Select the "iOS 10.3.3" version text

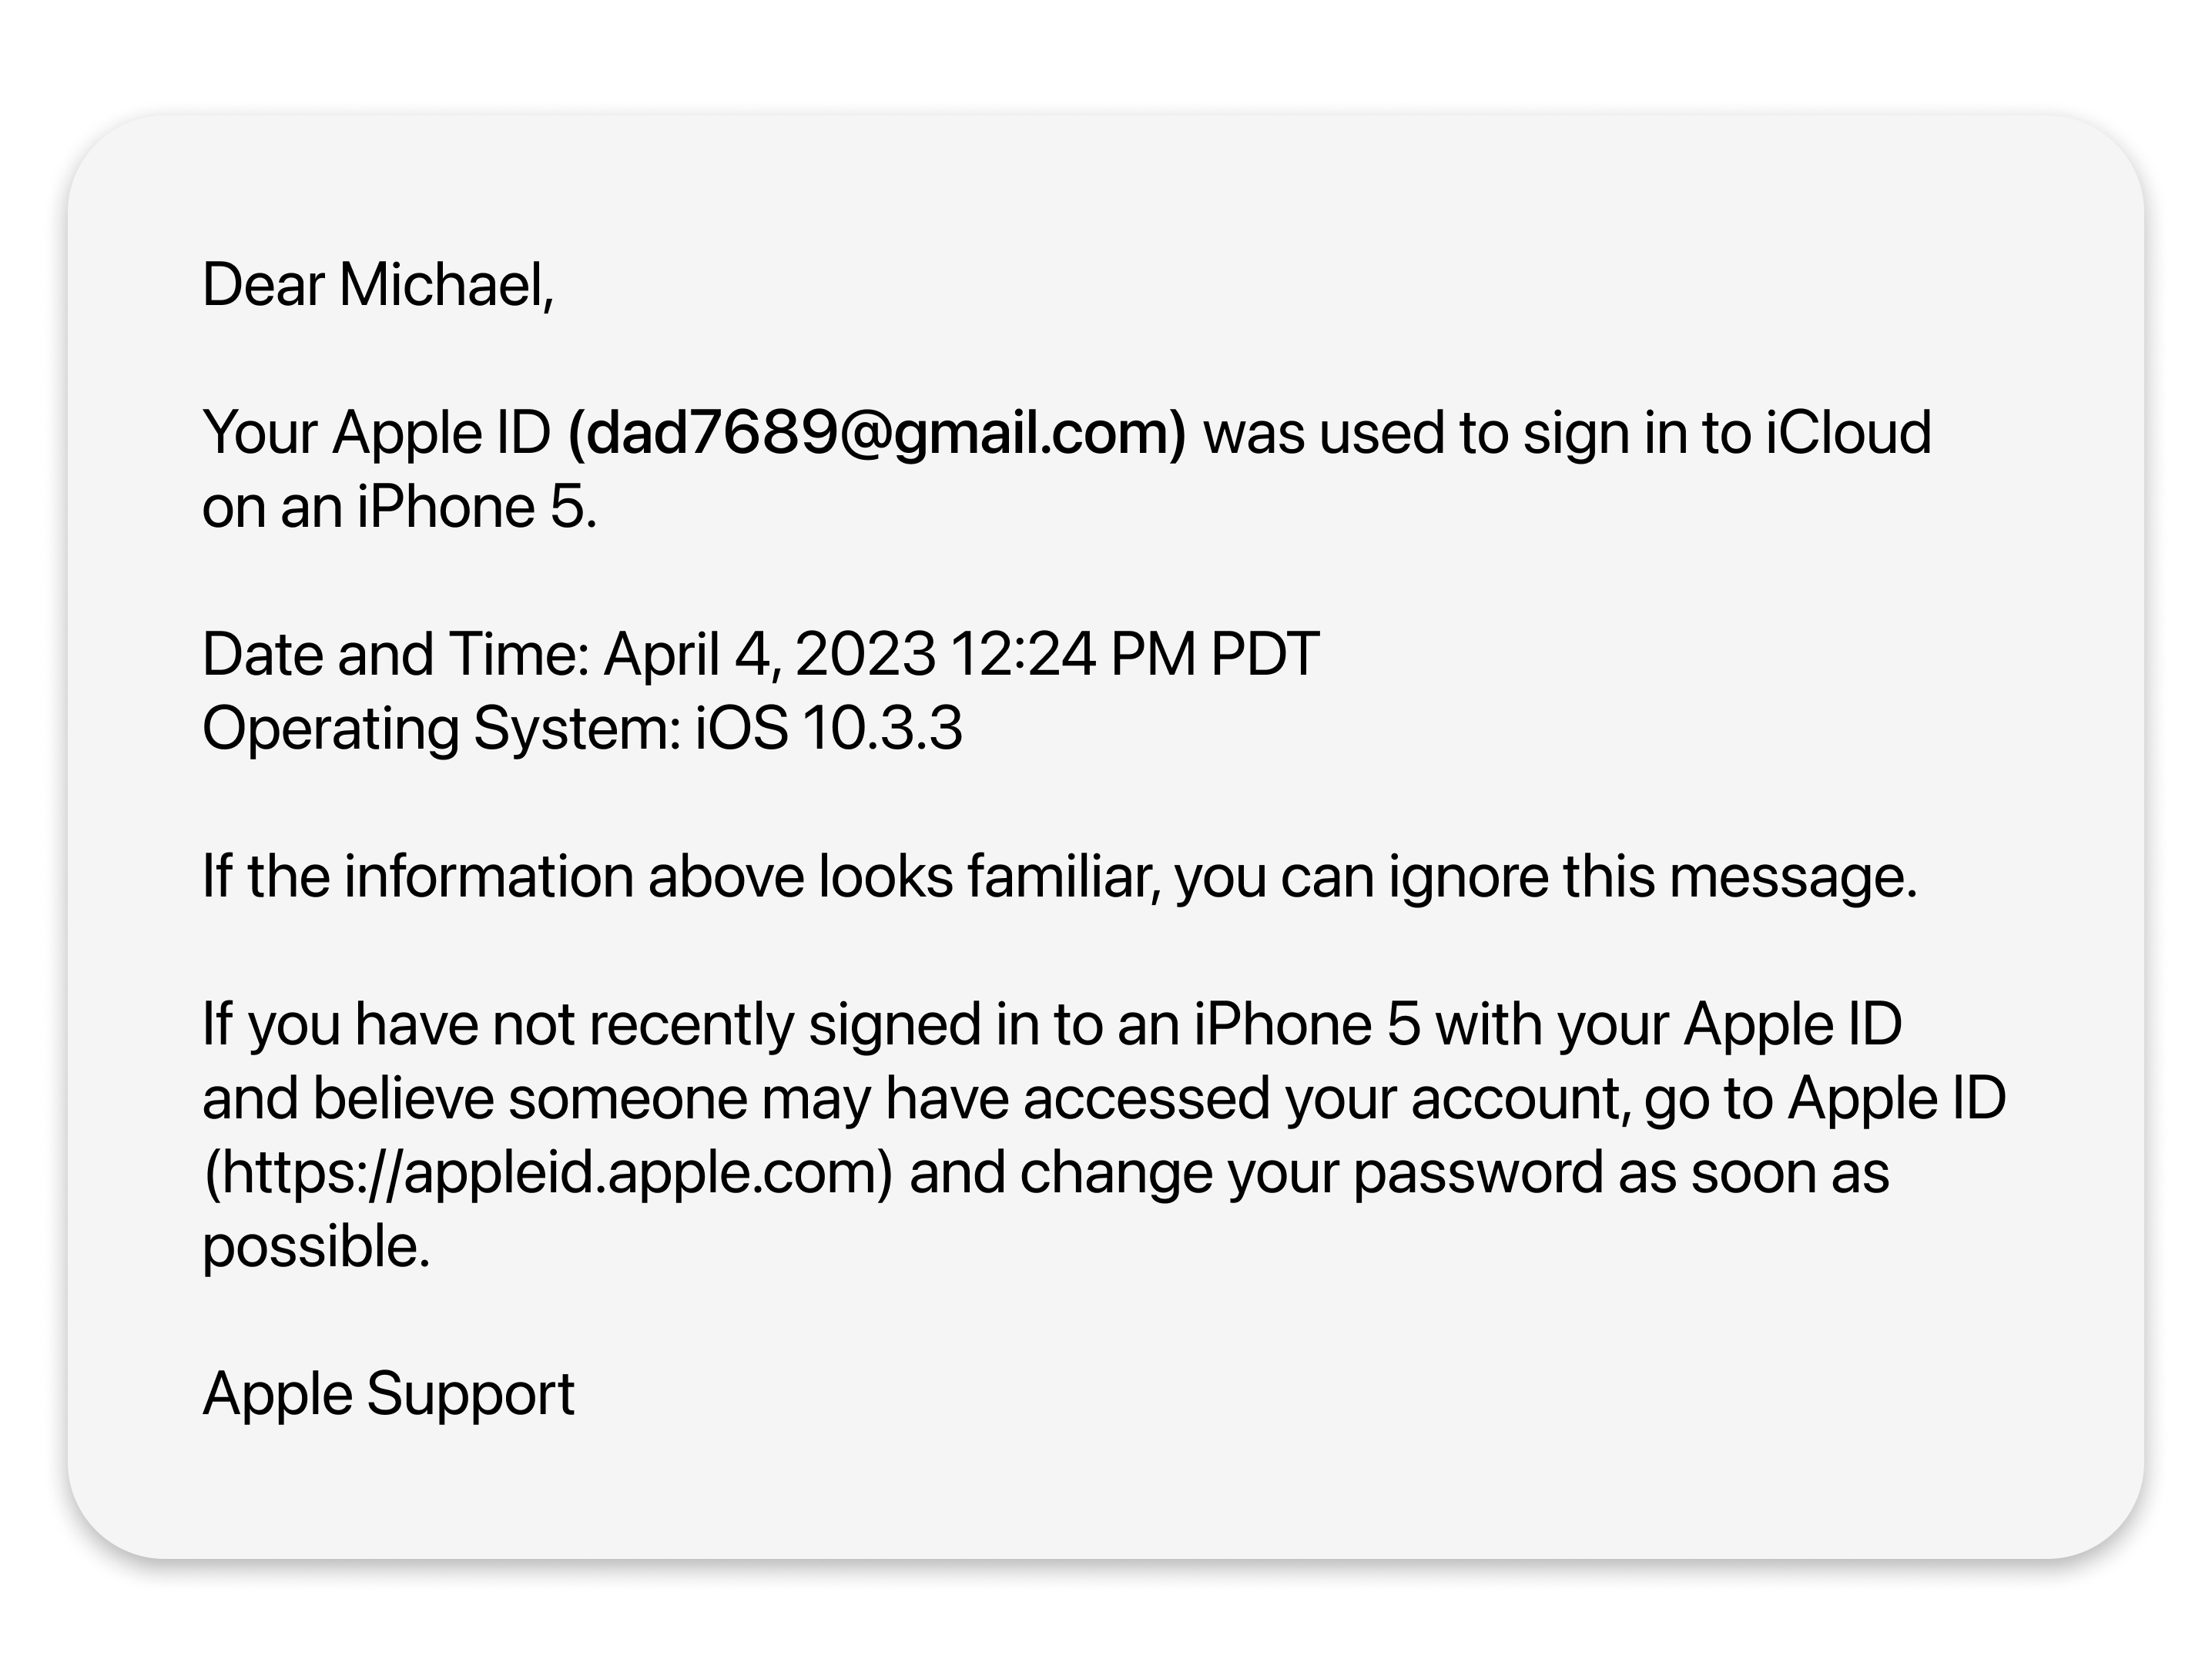pyautogui.click(x=829, y=728)
